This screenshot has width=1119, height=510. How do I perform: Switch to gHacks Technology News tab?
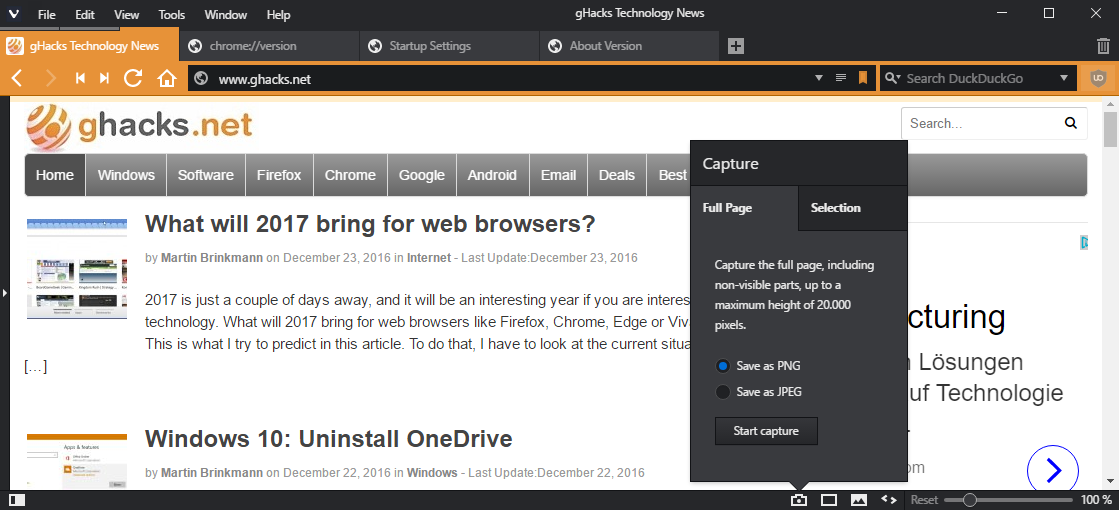(x=89, y=46)
